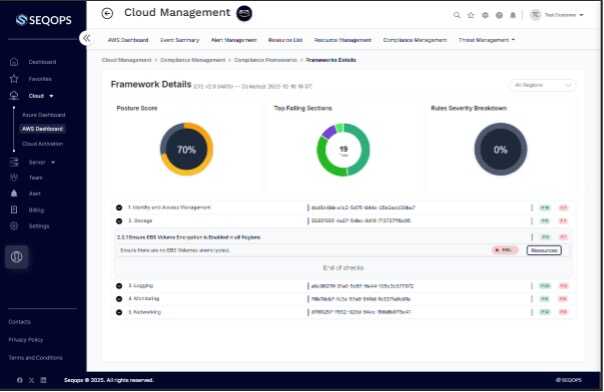Switch to the Compliance Management tab
This screenshot has height=392, width=604.
[x=415, y=40]
